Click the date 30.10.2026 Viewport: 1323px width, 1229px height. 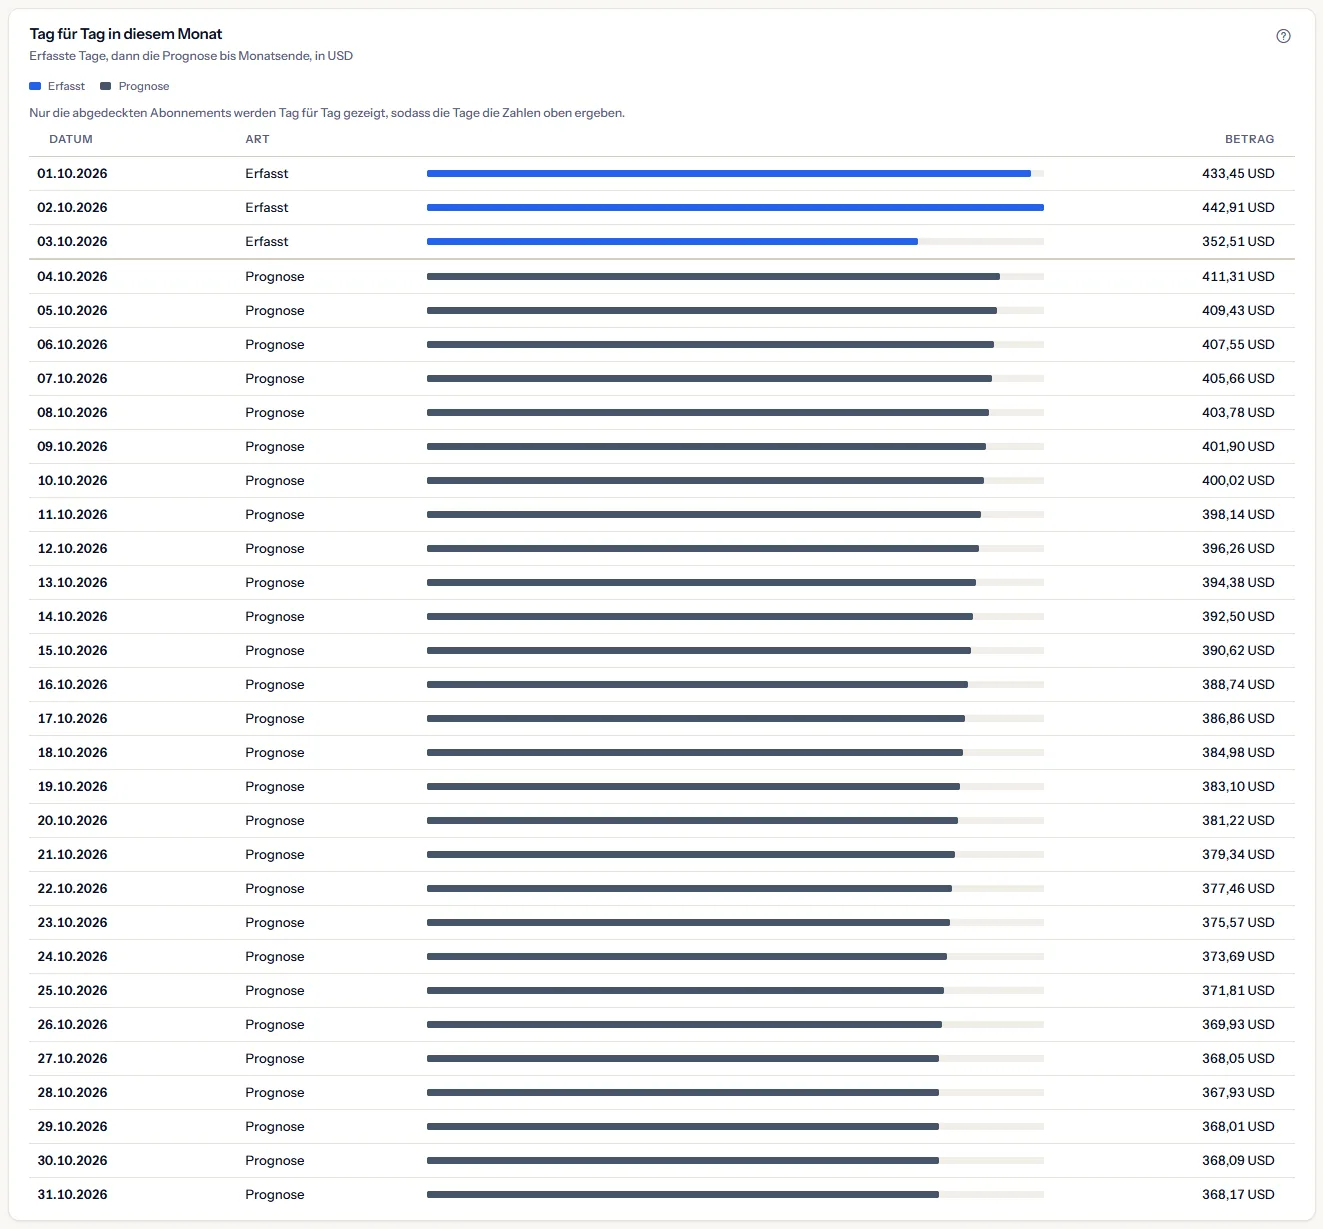tap(72, 1160)
